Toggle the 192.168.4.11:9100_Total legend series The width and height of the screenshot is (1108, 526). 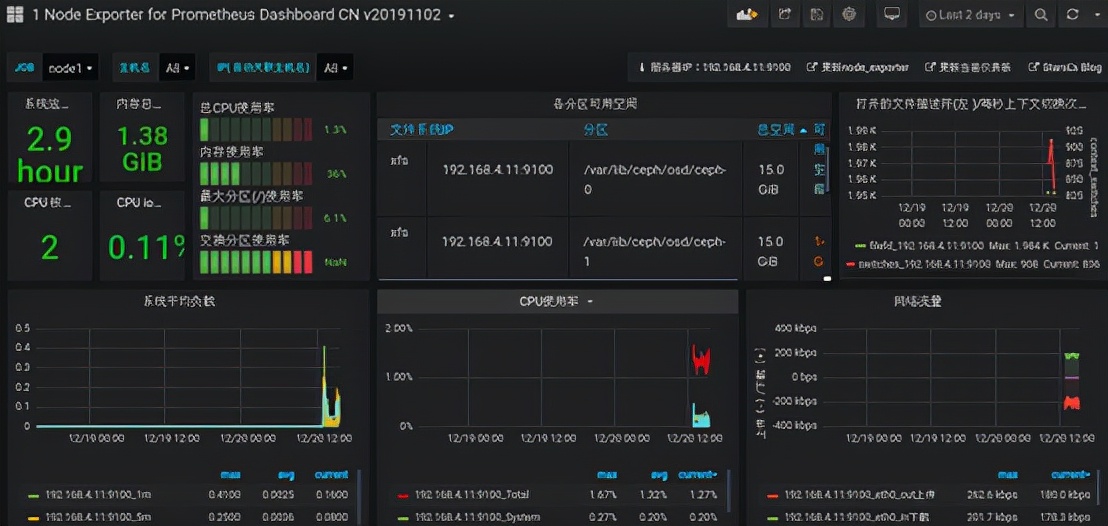[471, 496]
